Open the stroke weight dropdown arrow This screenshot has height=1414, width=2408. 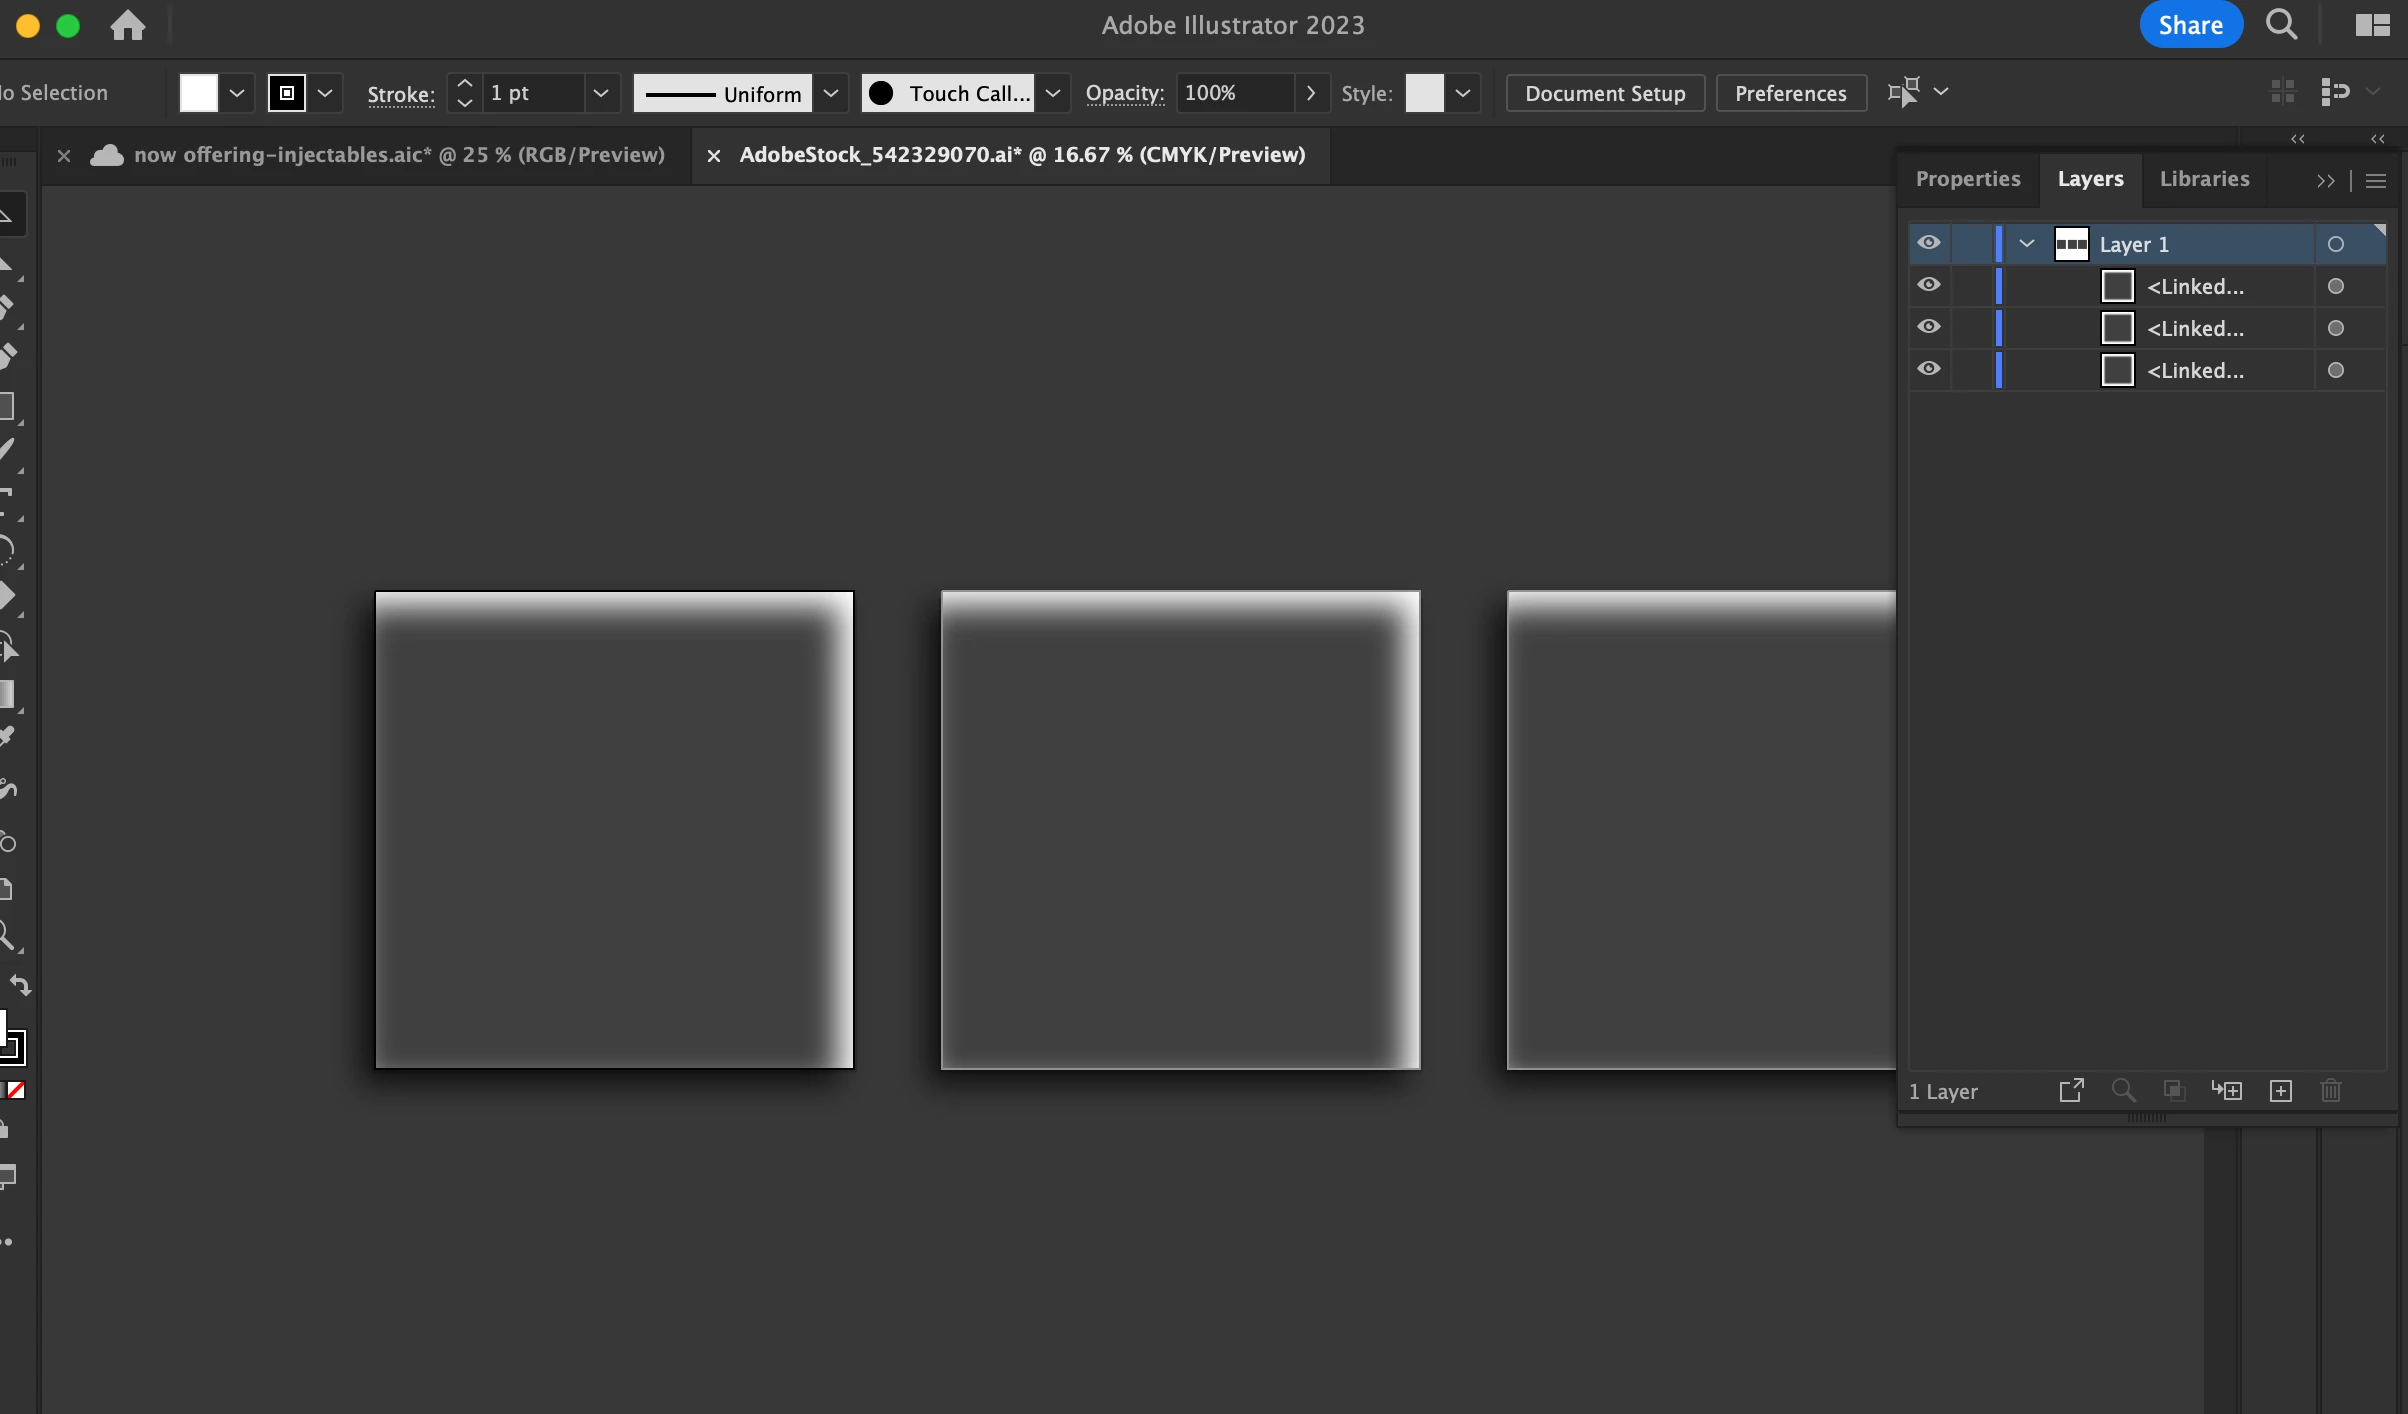tap(600, 93)
